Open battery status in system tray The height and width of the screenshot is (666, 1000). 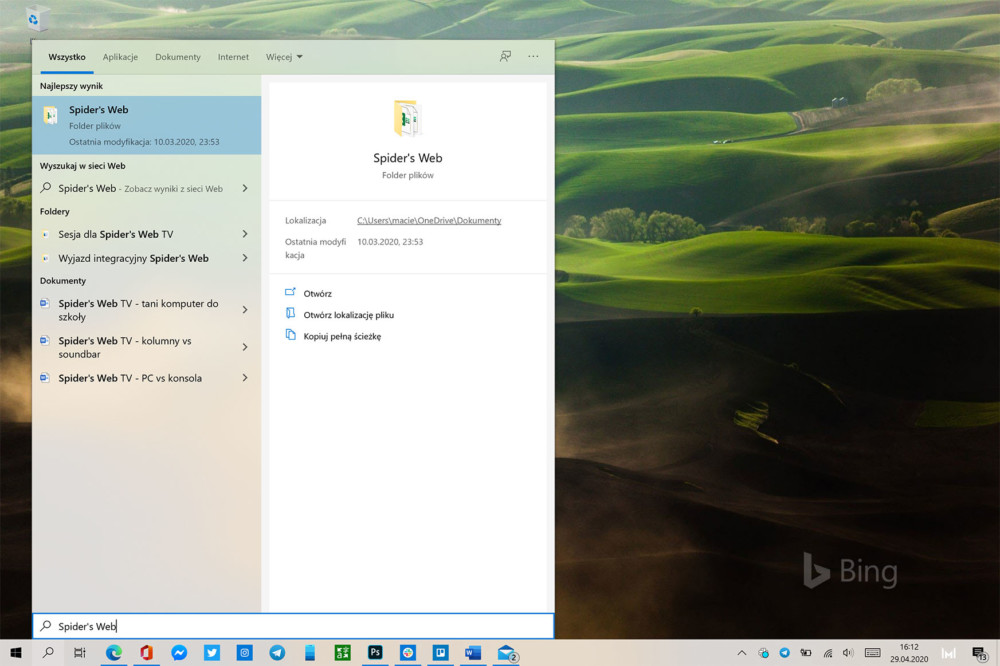click(806, 653)
